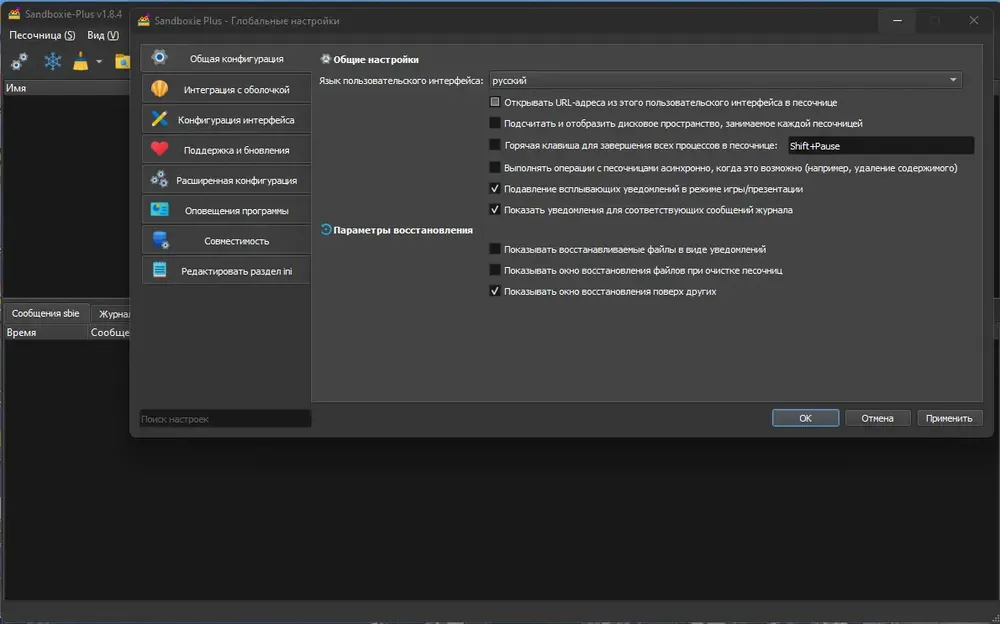Click the red heart support icon
1000x624 pixels.
[x=159, y=149]
